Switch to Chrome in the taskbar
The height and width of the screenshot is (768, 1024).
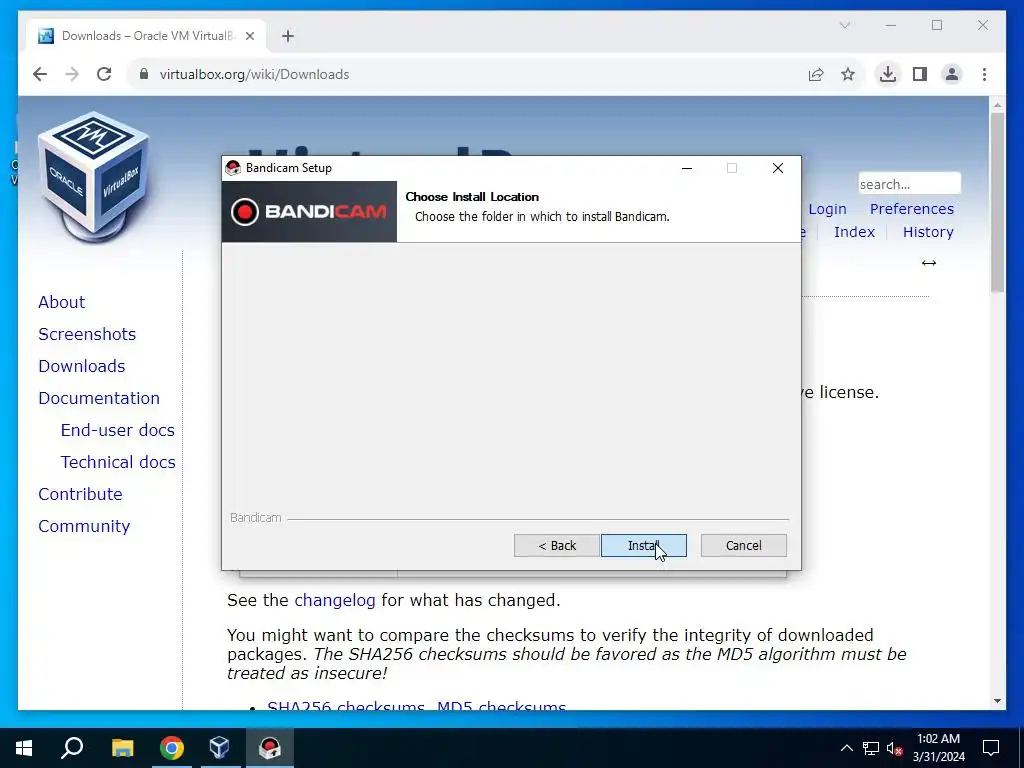[172, 748]
